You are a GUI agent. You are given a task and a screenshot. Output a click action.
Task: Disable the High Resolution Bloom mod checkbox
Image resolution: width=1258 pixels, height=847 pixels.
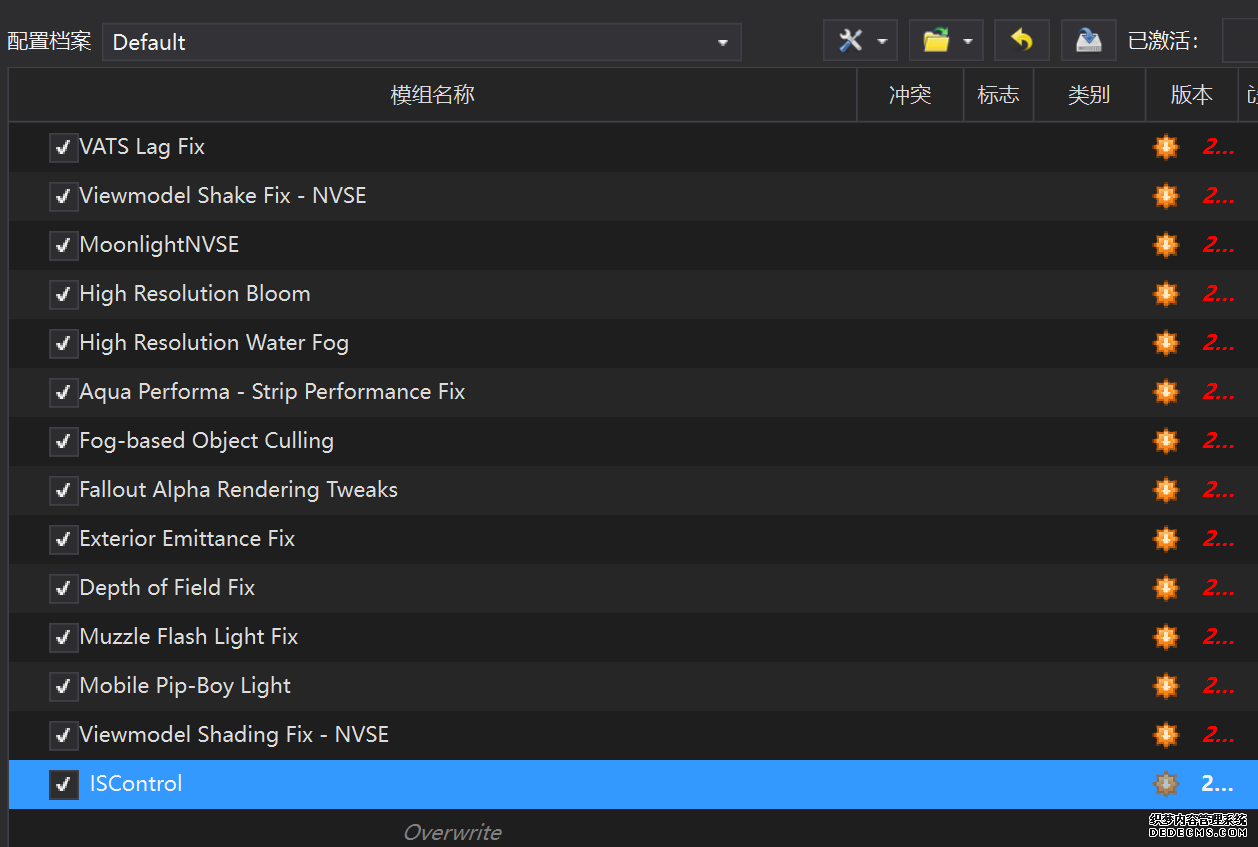pos(64,295)
